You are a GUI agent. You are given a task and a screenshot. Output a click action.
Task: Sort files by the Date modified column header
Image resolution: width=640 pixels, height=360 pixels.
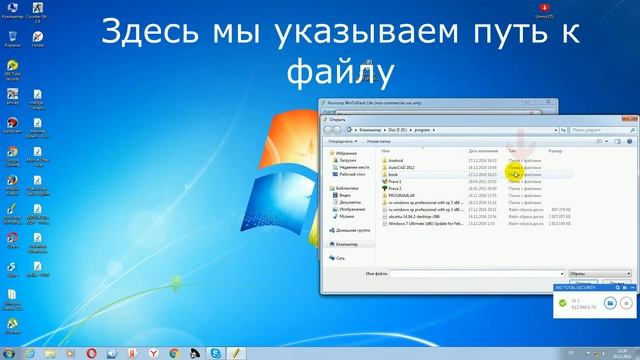(483, 151)
